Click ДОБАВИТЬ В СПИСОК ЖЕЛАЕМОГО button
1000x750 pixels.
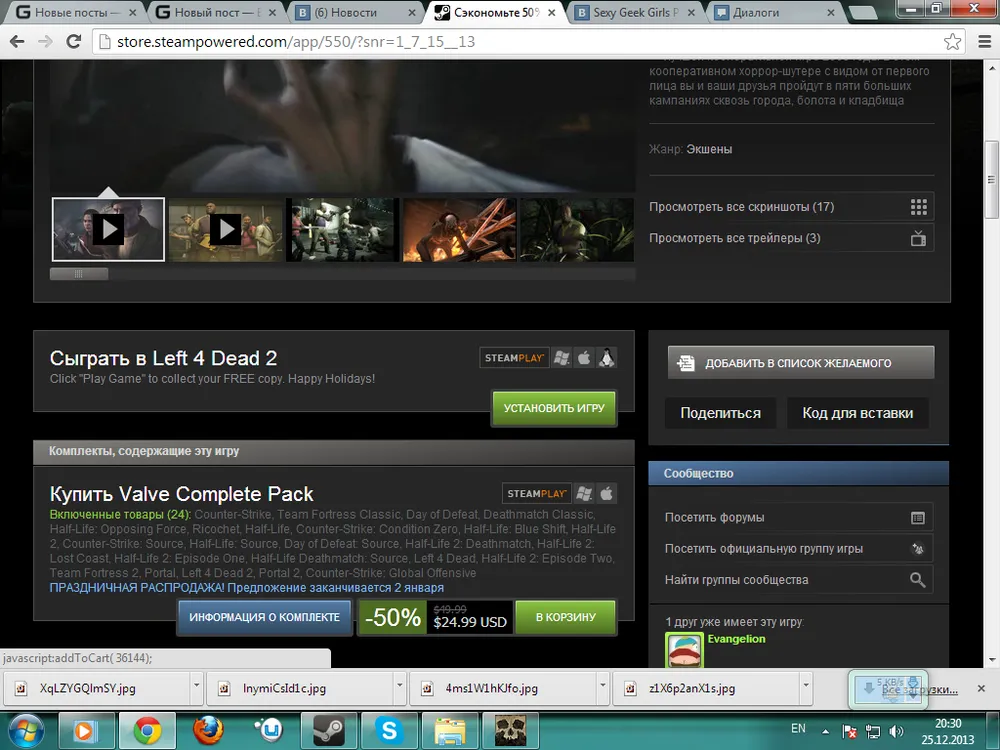click(801, 362)
